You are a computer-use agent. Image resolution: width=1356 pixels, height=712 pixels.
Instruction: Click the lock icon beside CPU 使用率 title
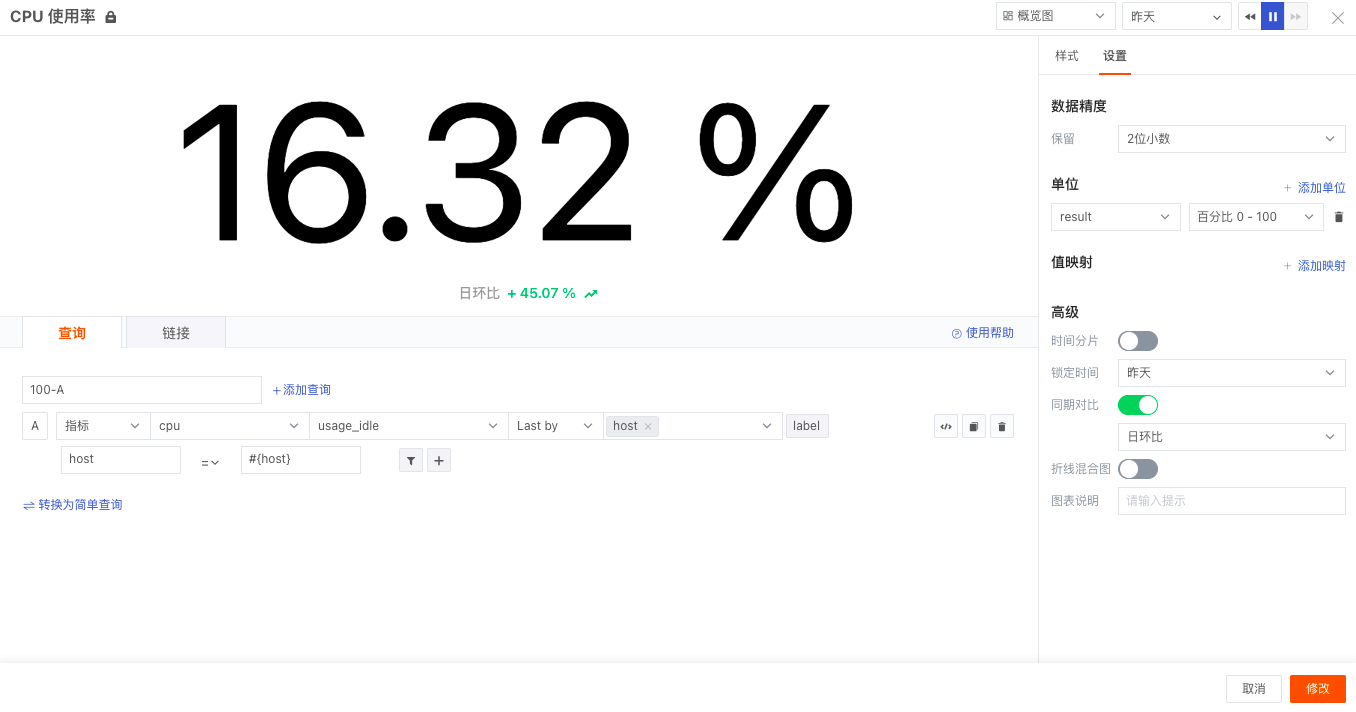pyautogui.click(x=111, y=17)
